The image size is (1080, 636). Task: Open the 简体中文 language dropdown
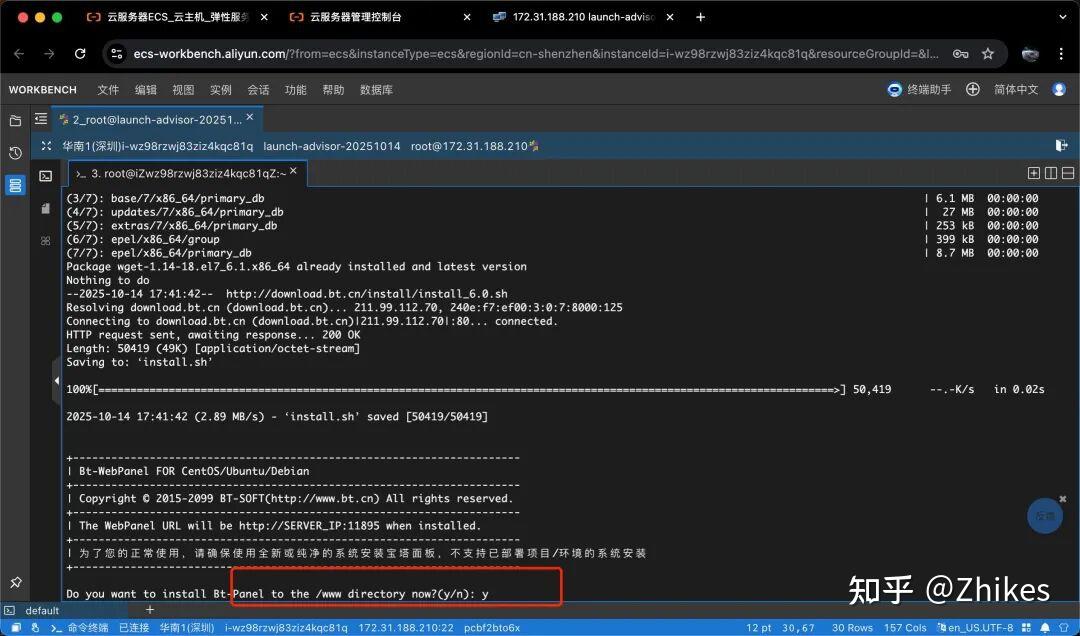point(1015,90)
